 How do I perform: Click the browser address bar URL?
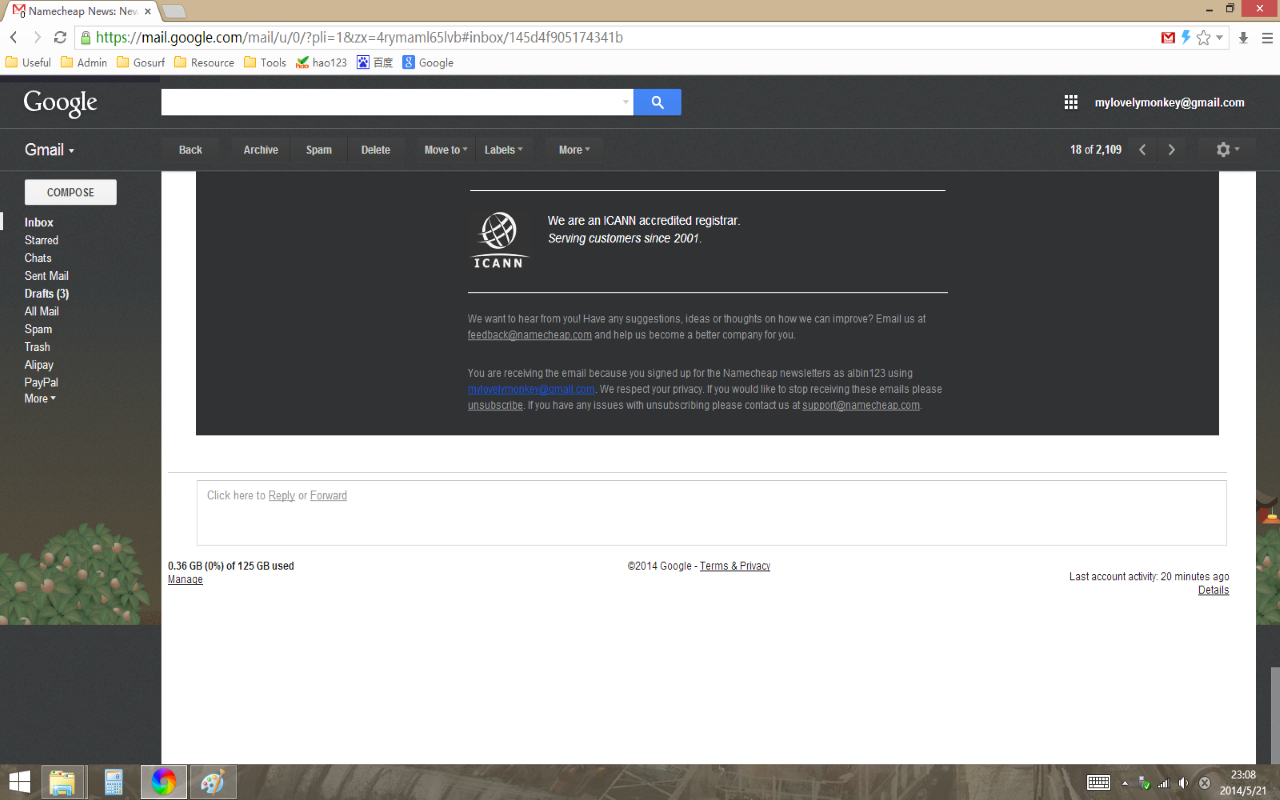tap(359, 38)
